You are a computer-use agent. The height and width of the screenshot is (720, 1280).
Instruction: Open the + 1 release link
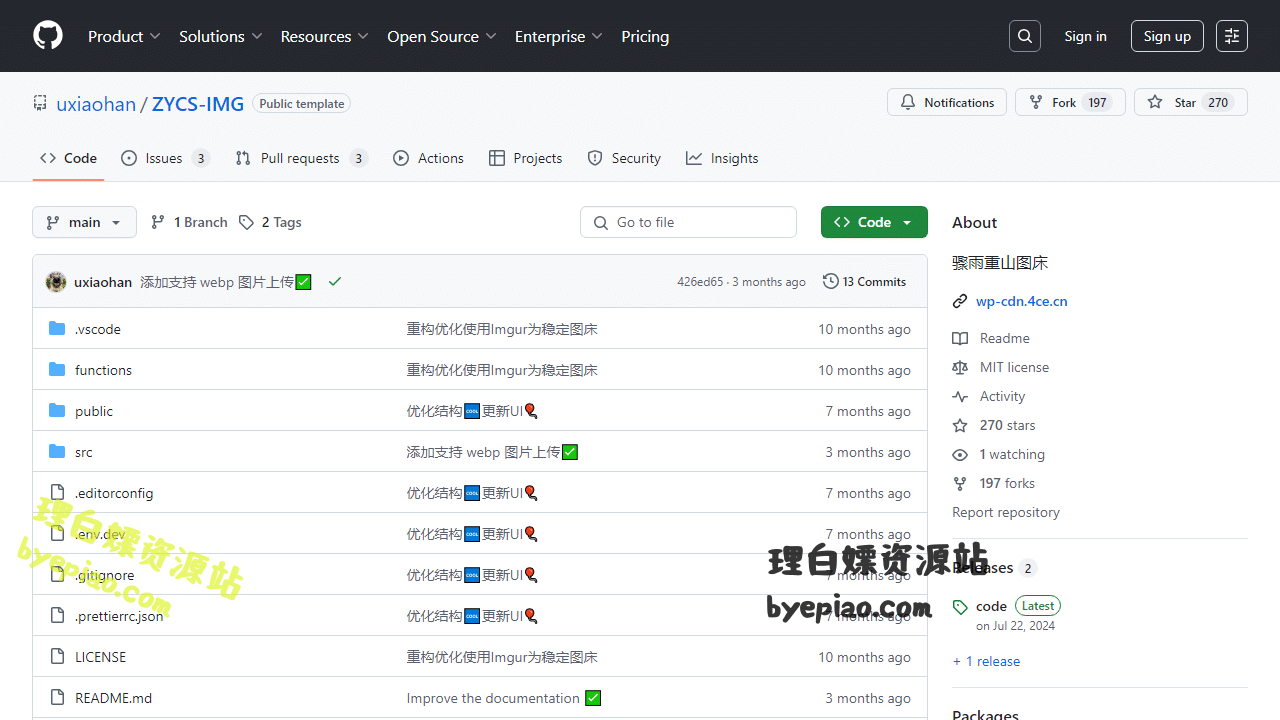click(986, 661)
